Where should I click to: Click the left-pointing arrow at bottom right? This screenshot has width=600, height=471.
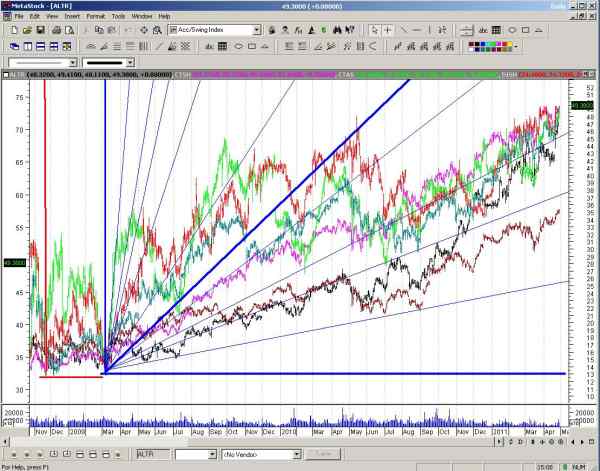(573, 442)
